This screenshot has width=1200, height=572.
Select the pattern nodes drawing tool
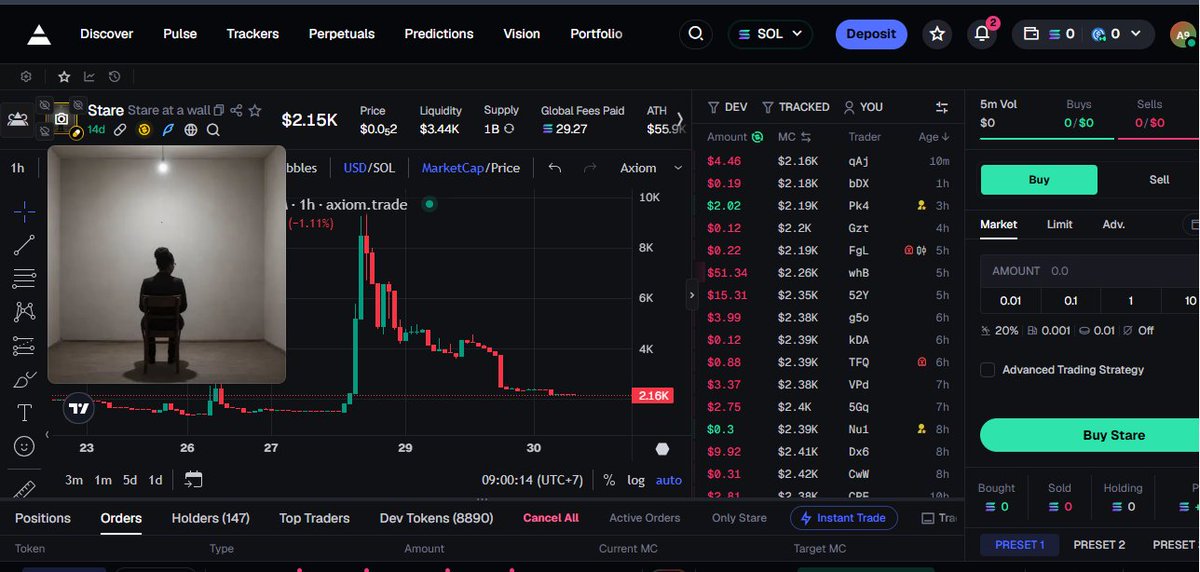tap(25, 312)
